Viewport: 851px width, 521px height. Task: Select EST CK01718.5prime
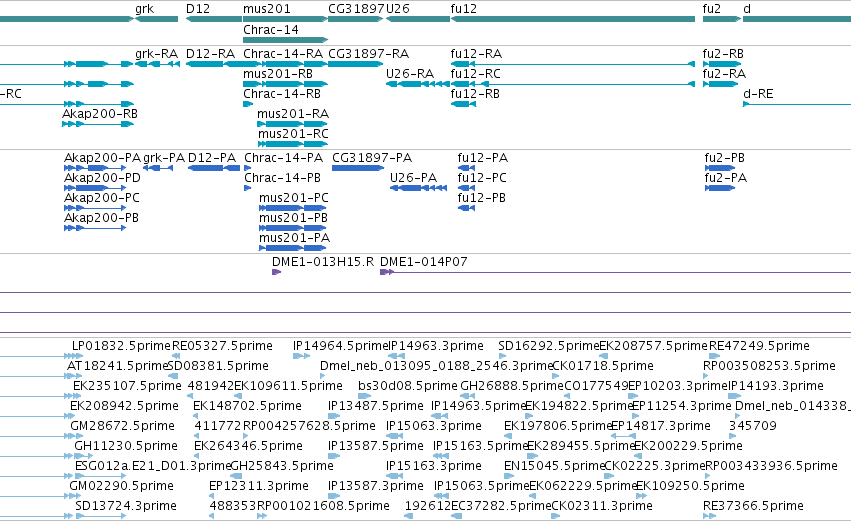point(602,366)
